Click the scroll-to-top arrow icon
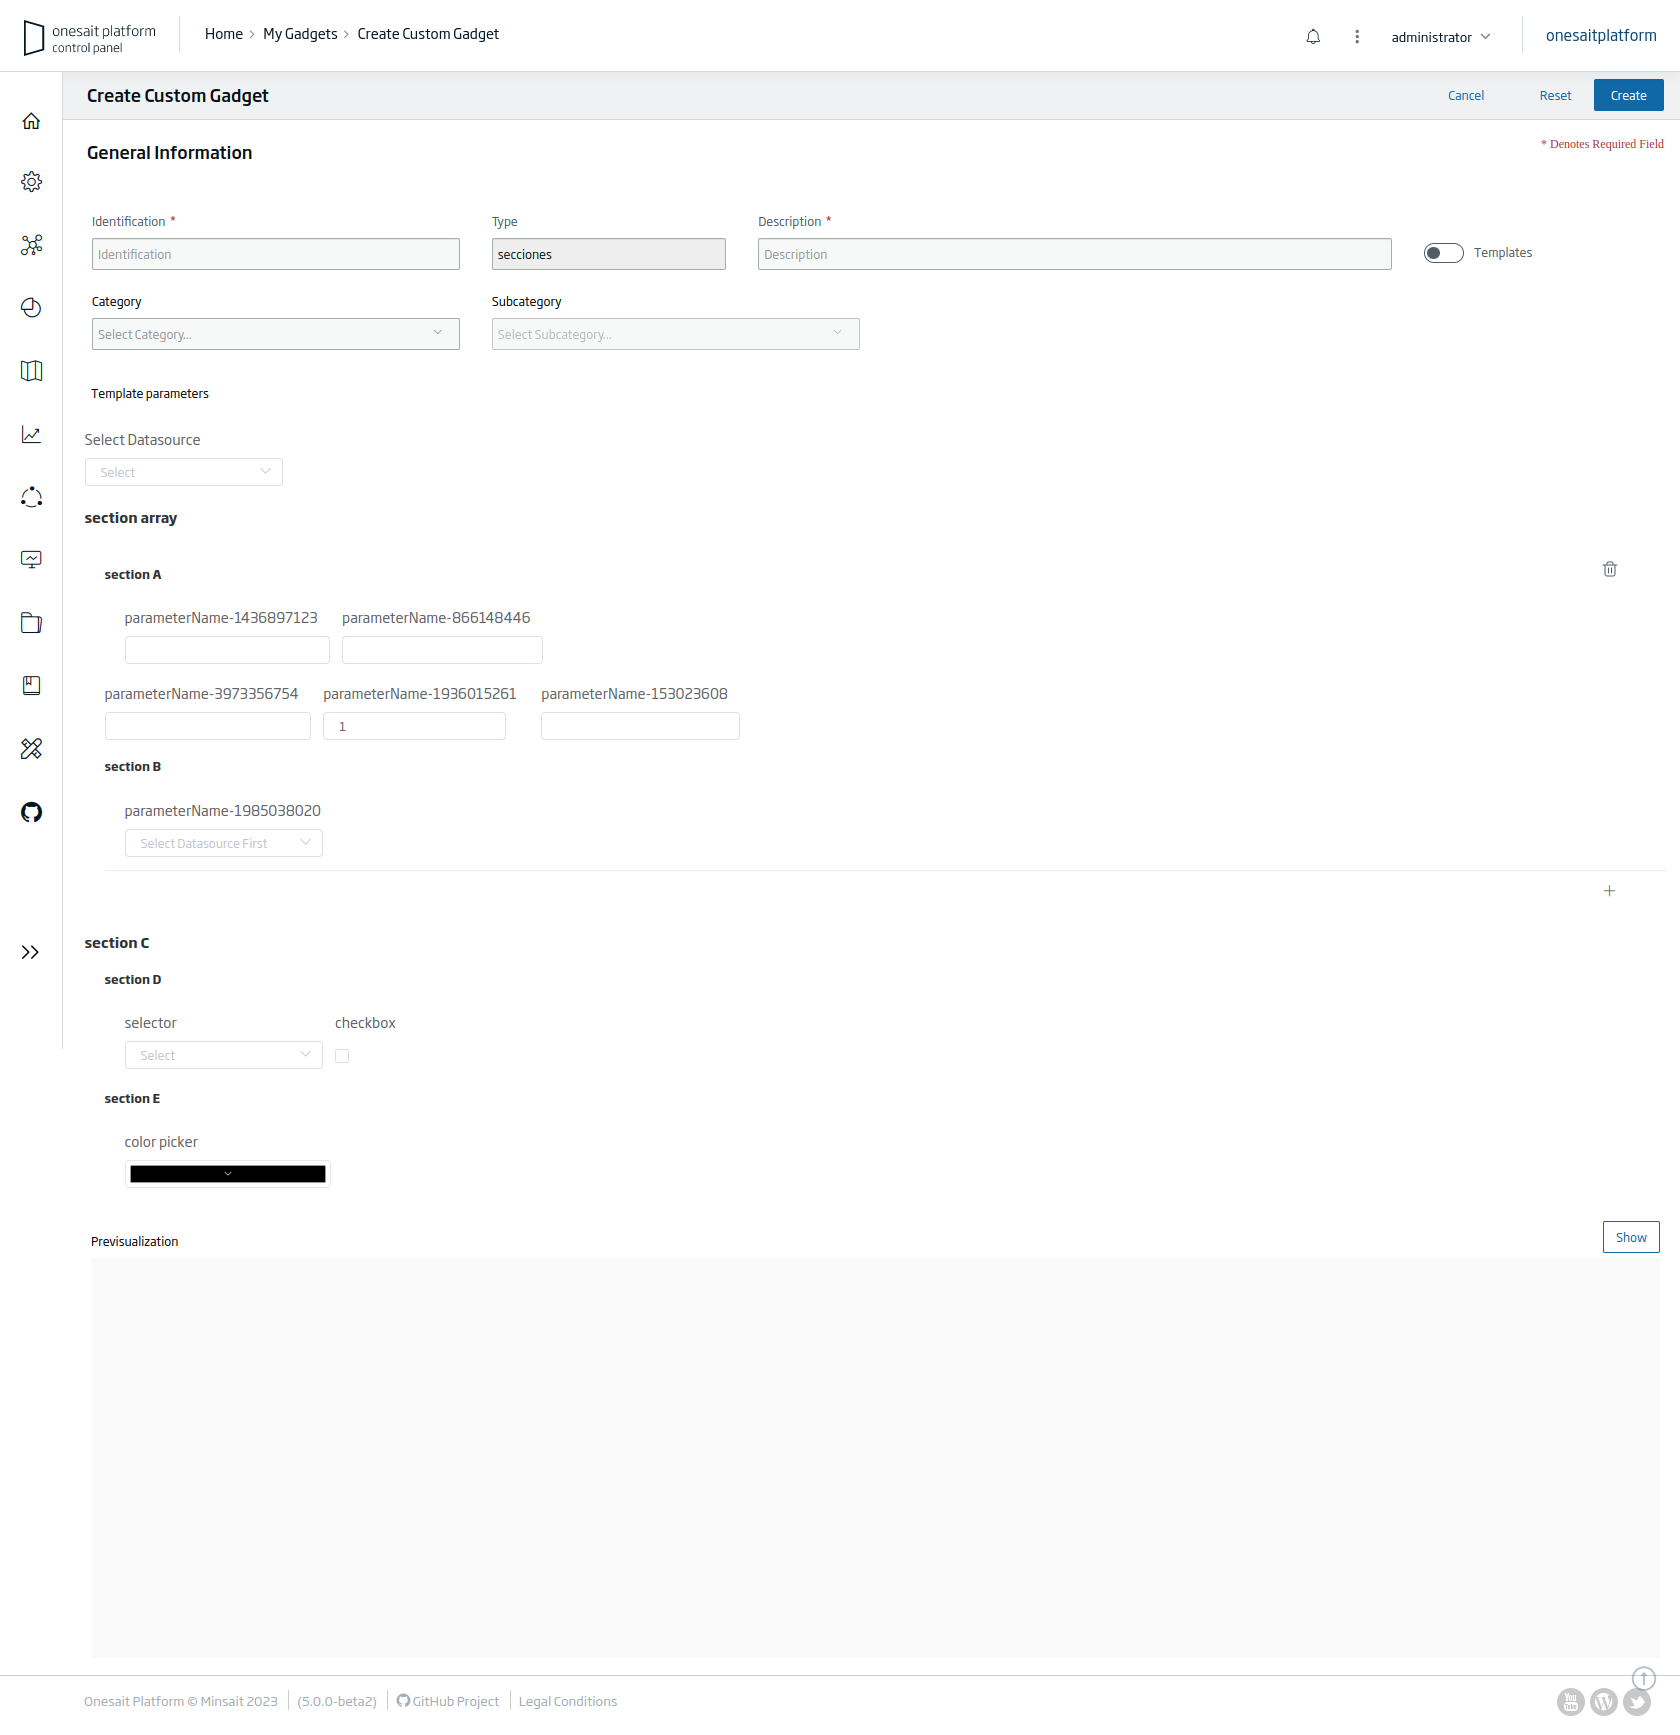This screenshot has width=1680, height=1735. point(1643,1678)
